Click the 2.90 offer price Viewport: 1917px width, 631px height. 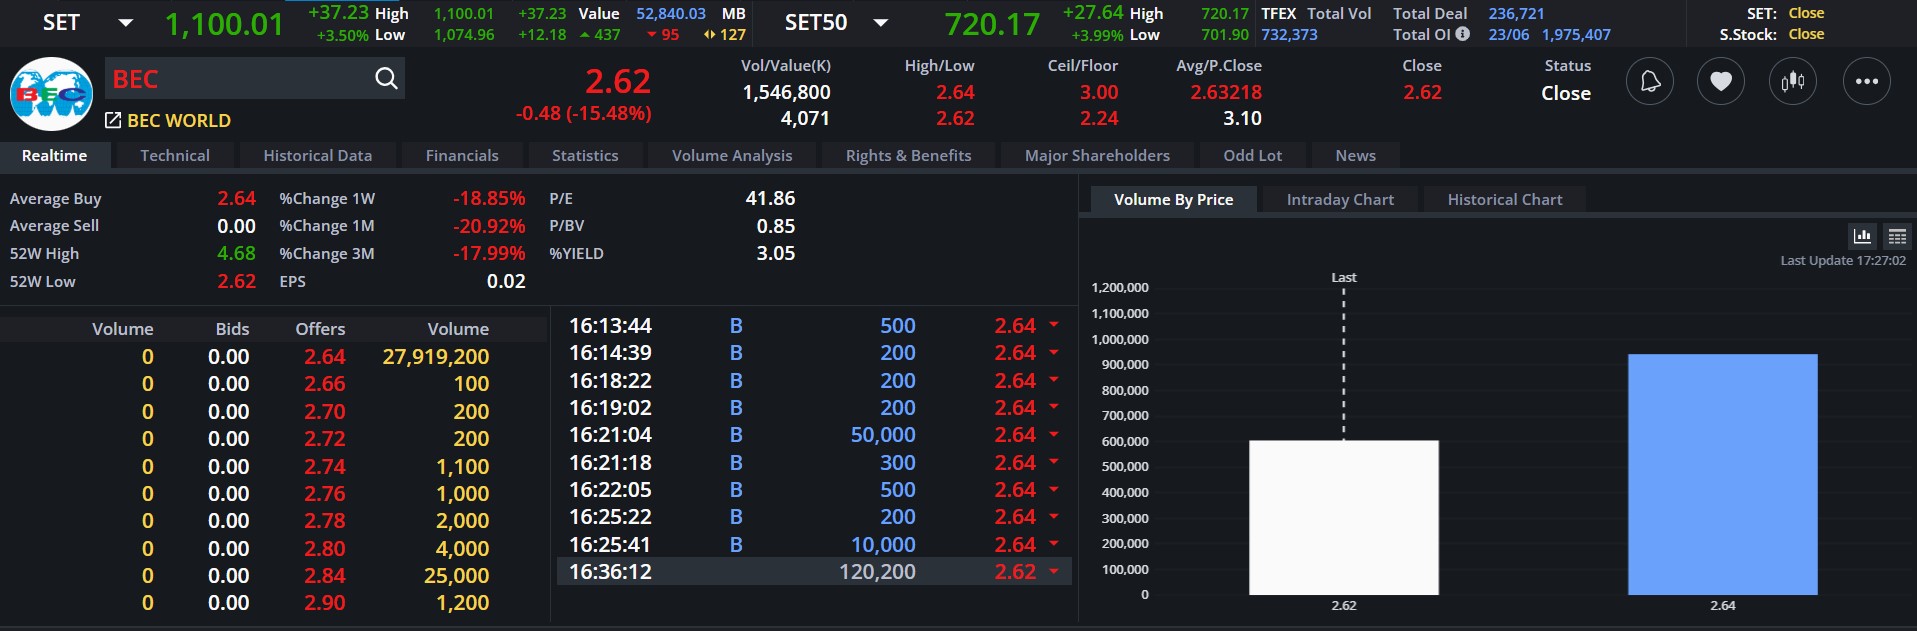325,603
